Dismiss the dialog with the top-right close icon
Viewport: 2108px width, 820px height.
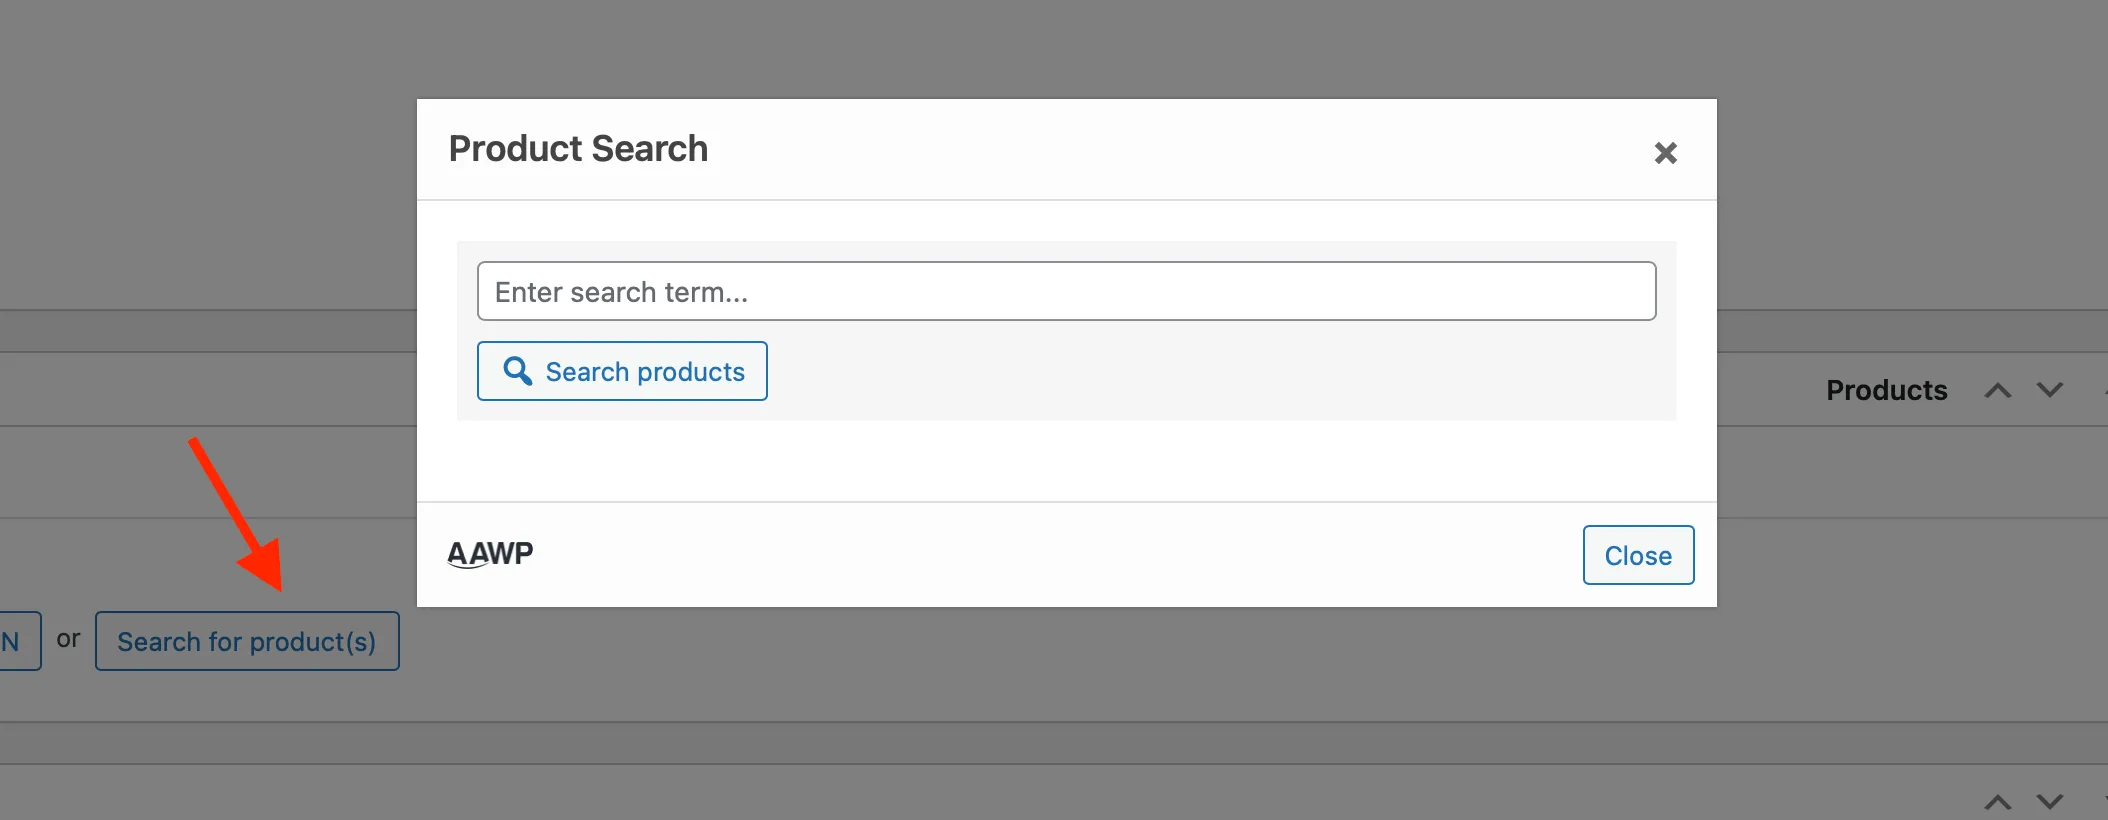click(1665, 152)
